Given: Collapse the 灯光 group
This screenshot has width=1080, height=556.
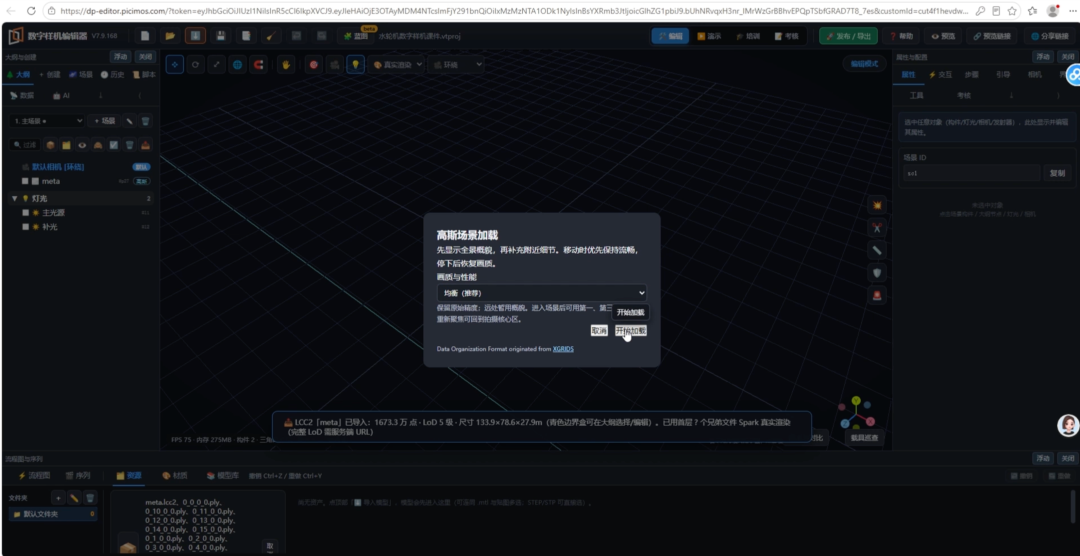Looking at the screenshot, I should pyautogui.click(x=14, y=198).
